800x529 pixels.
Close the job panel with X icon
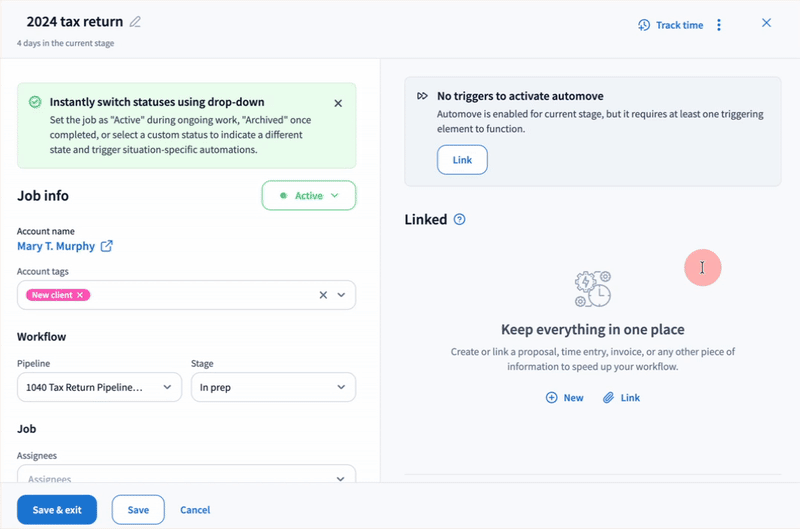pyautogui.click(x=766, y=23)
